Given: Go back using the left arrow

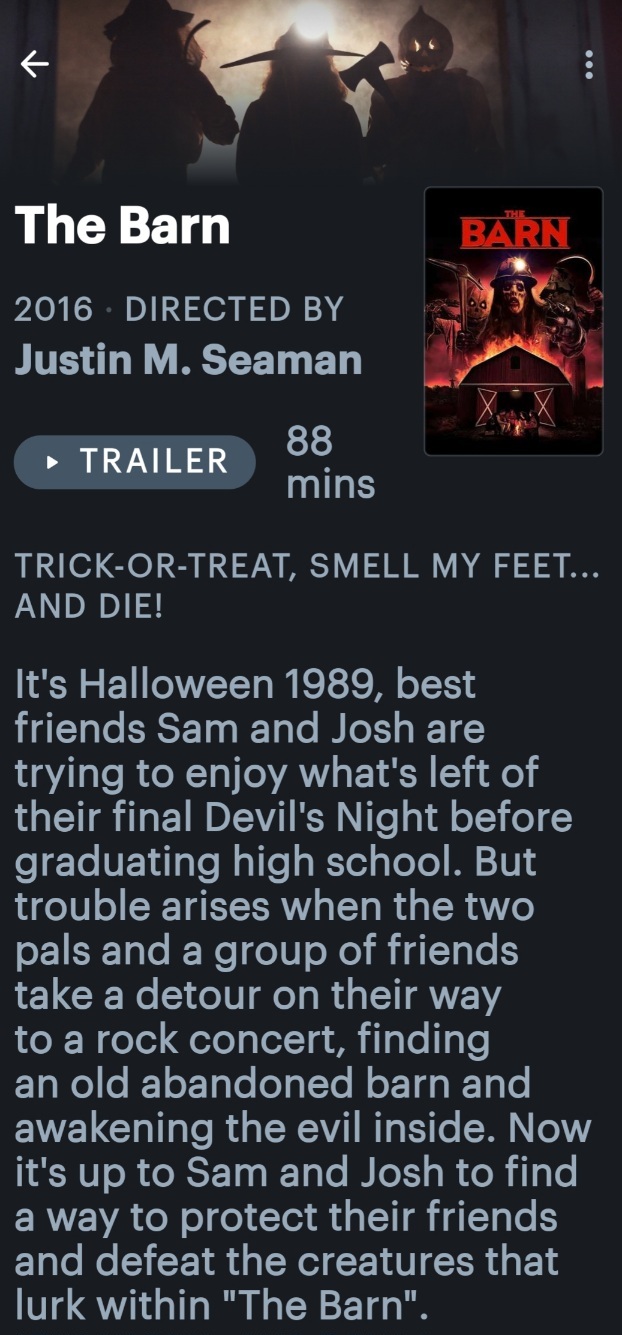Looking at the screenshot, I should coord(34,64).
